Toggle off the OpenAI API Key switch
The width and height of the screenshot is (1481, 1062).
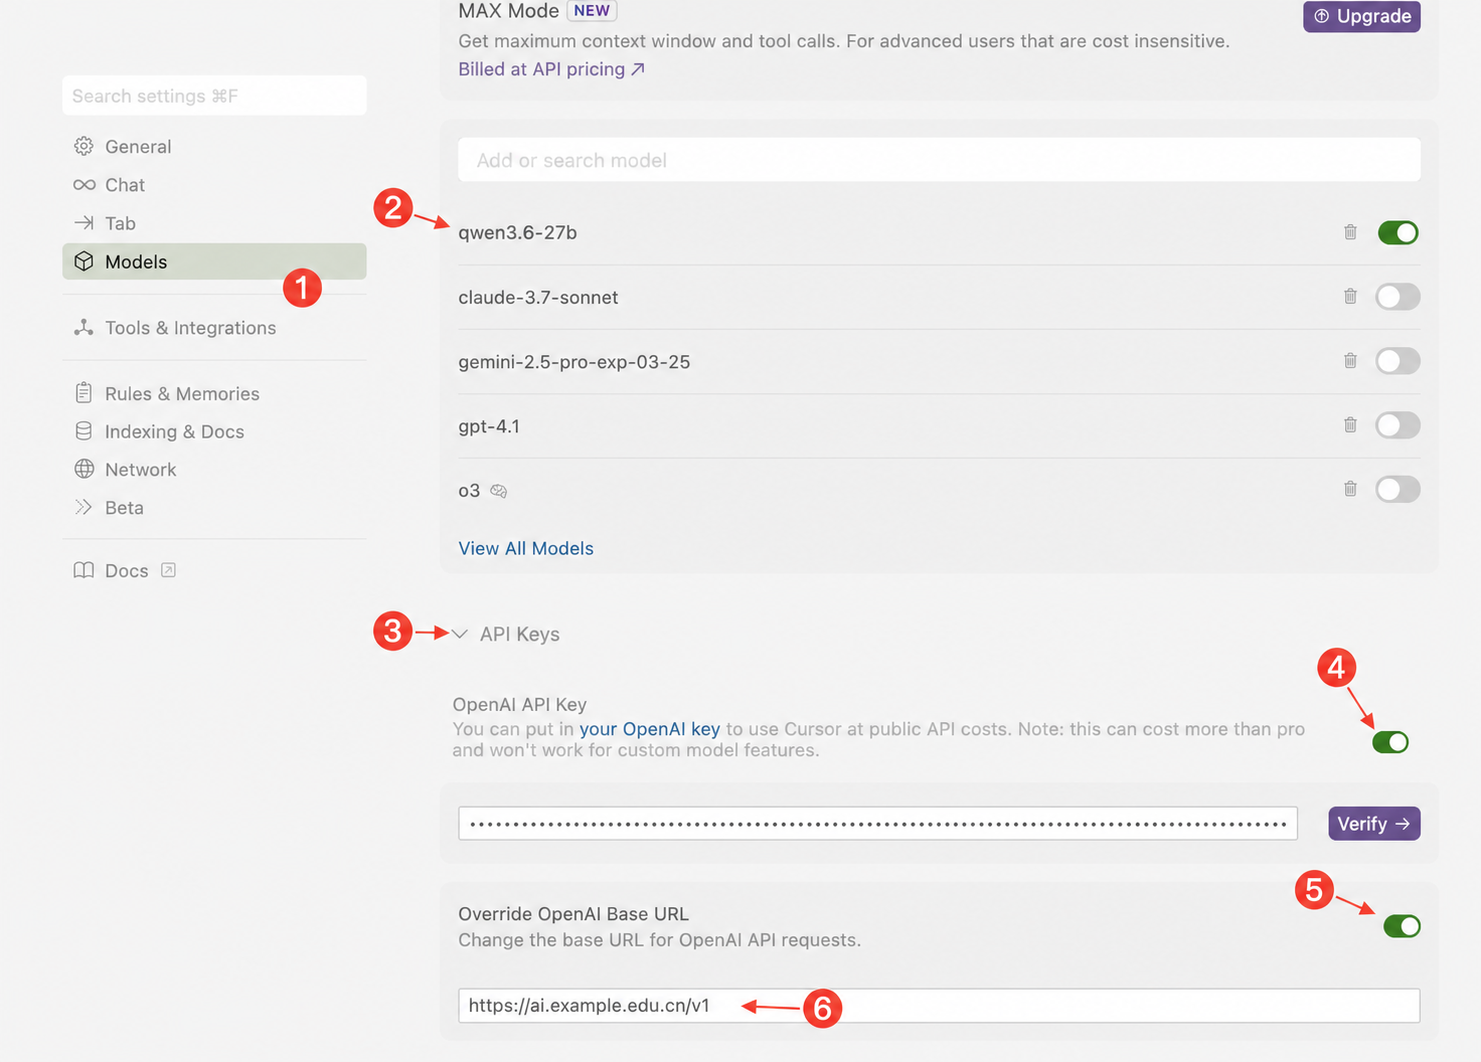(1390, 742)
